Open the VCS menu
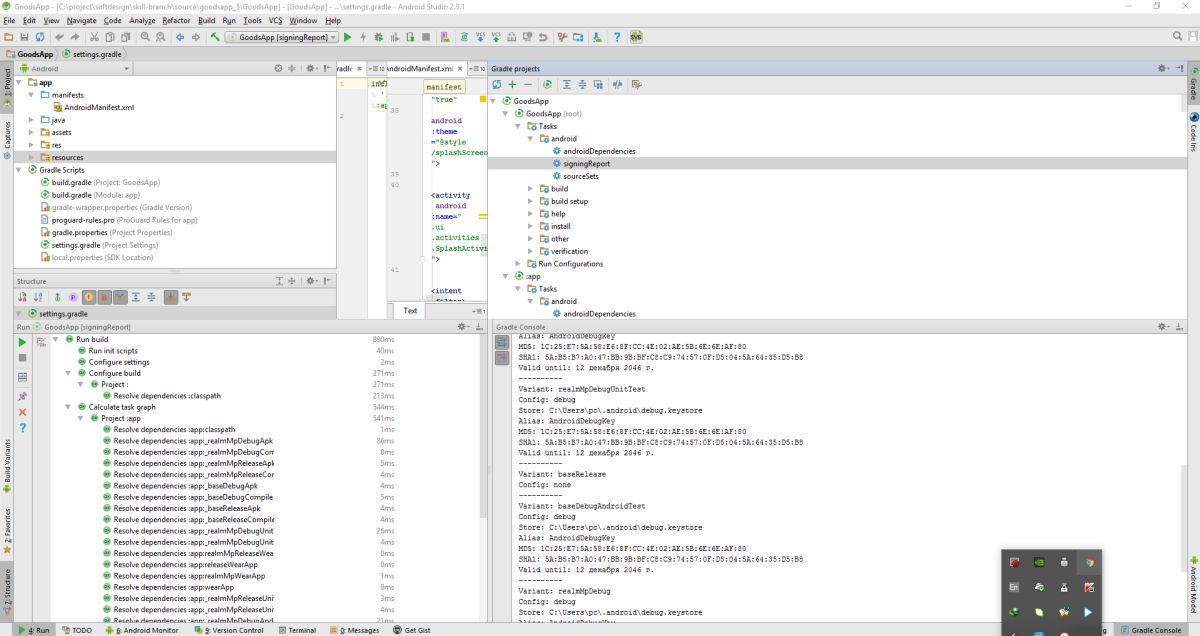This screenshot has width=1200, height=636. 275,20
